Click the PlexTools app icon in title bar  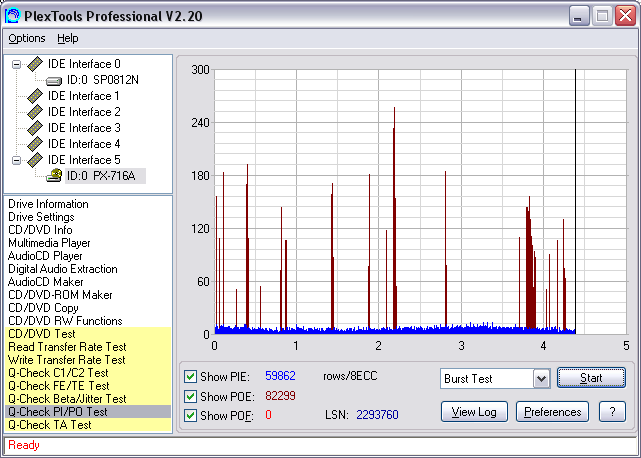click(x=12, y=16)
